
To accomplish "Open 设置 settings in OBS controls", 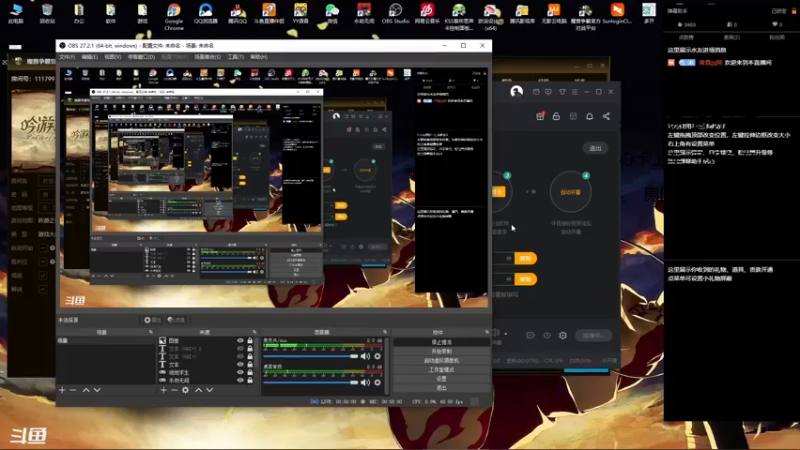I will coord(441,379).
